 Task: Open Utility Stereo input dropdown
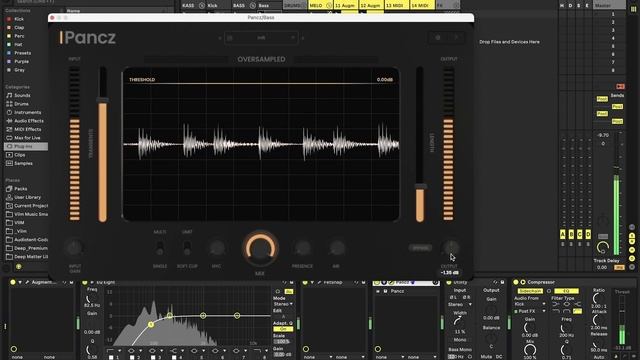[460, 304]
